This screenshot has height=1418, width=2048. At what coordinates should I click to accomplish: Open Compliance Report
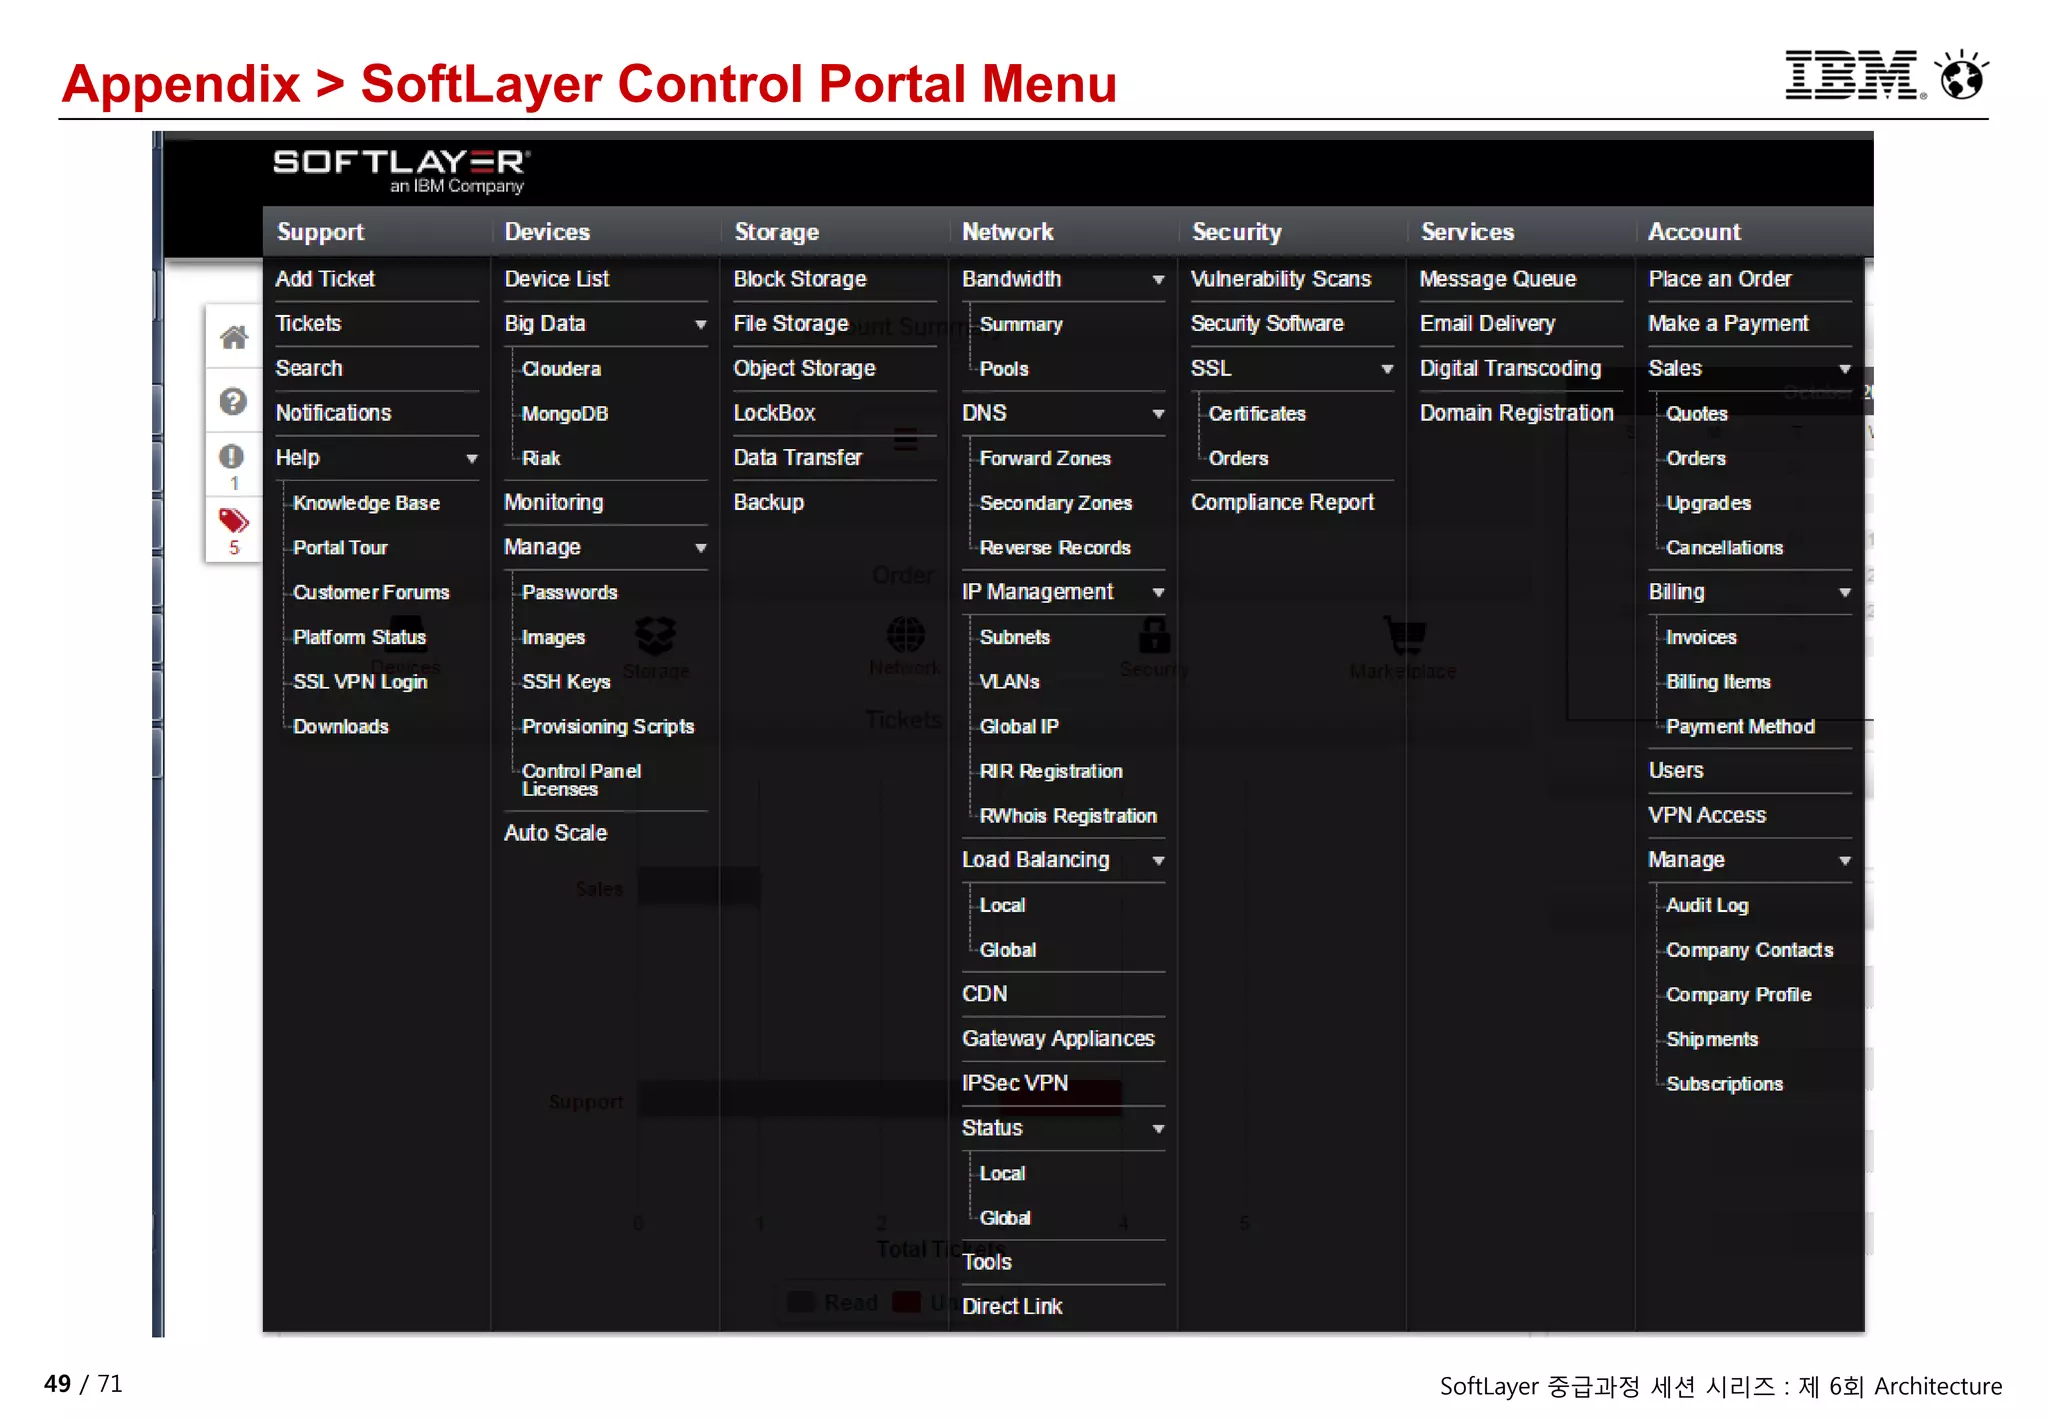coord(1283,503)
